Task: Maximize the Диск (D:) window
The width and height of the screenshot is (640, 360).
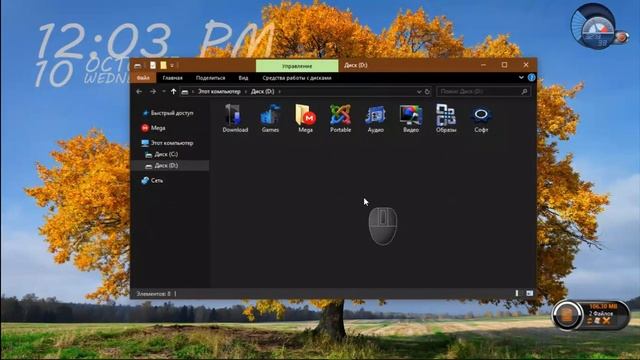Action: tap(504, 65)
